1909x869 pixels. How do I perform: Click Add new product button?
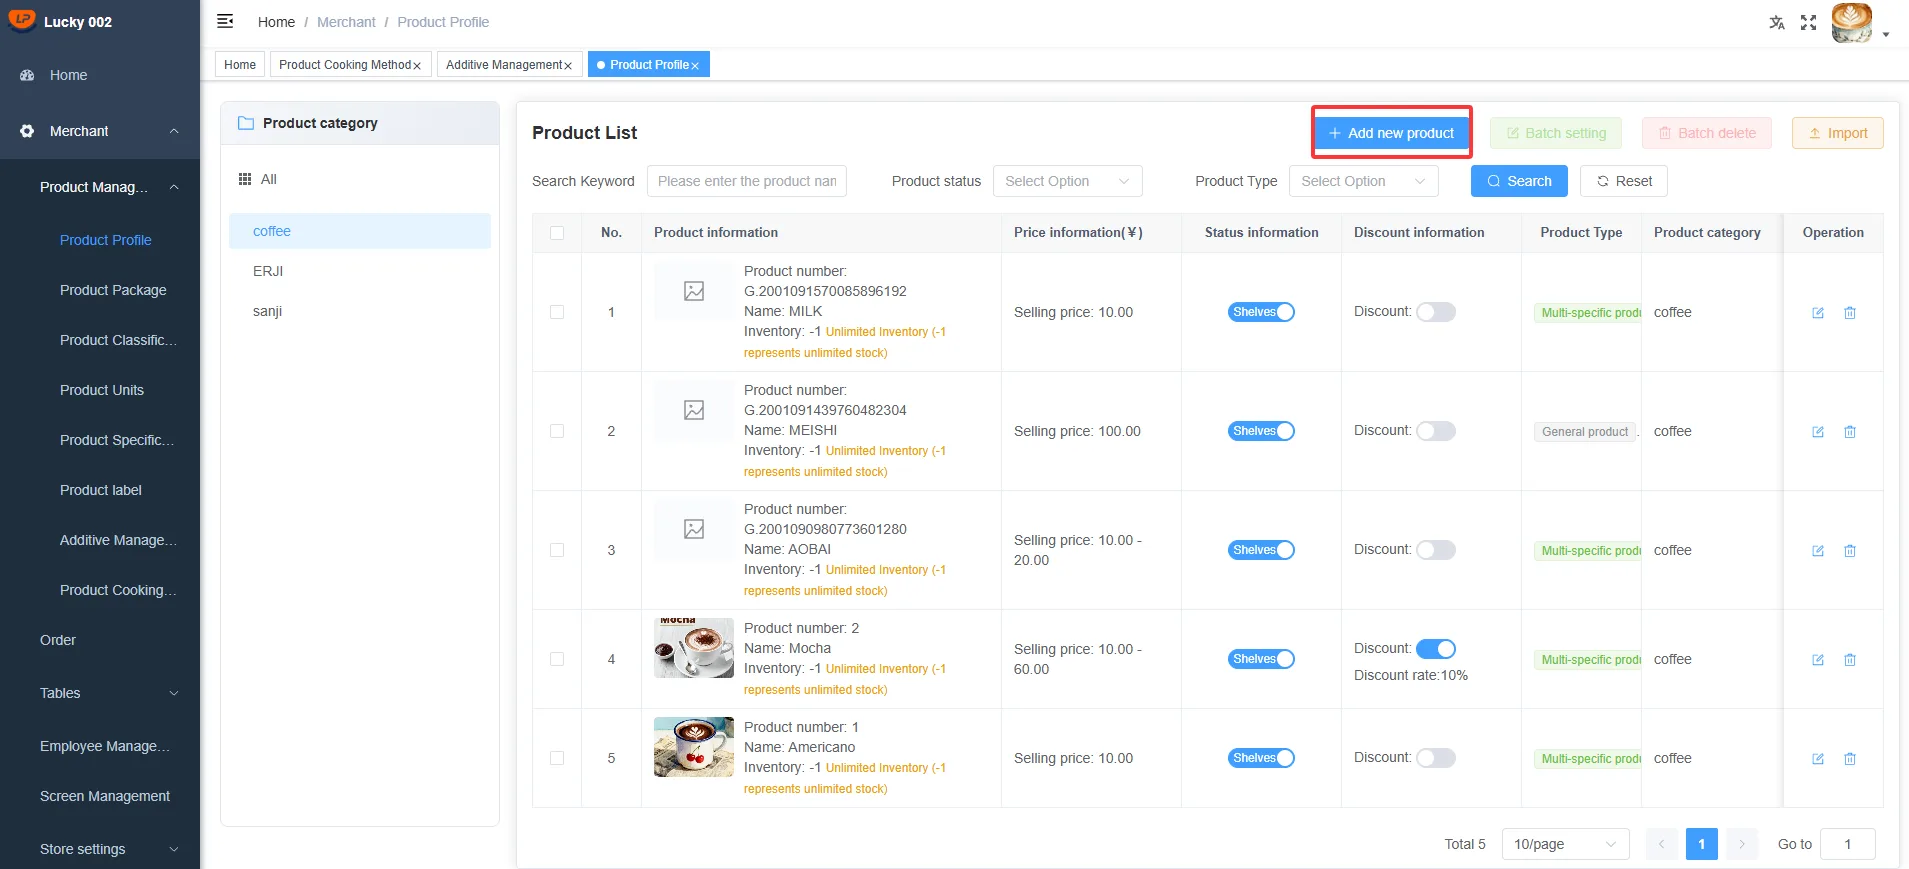1391,133
